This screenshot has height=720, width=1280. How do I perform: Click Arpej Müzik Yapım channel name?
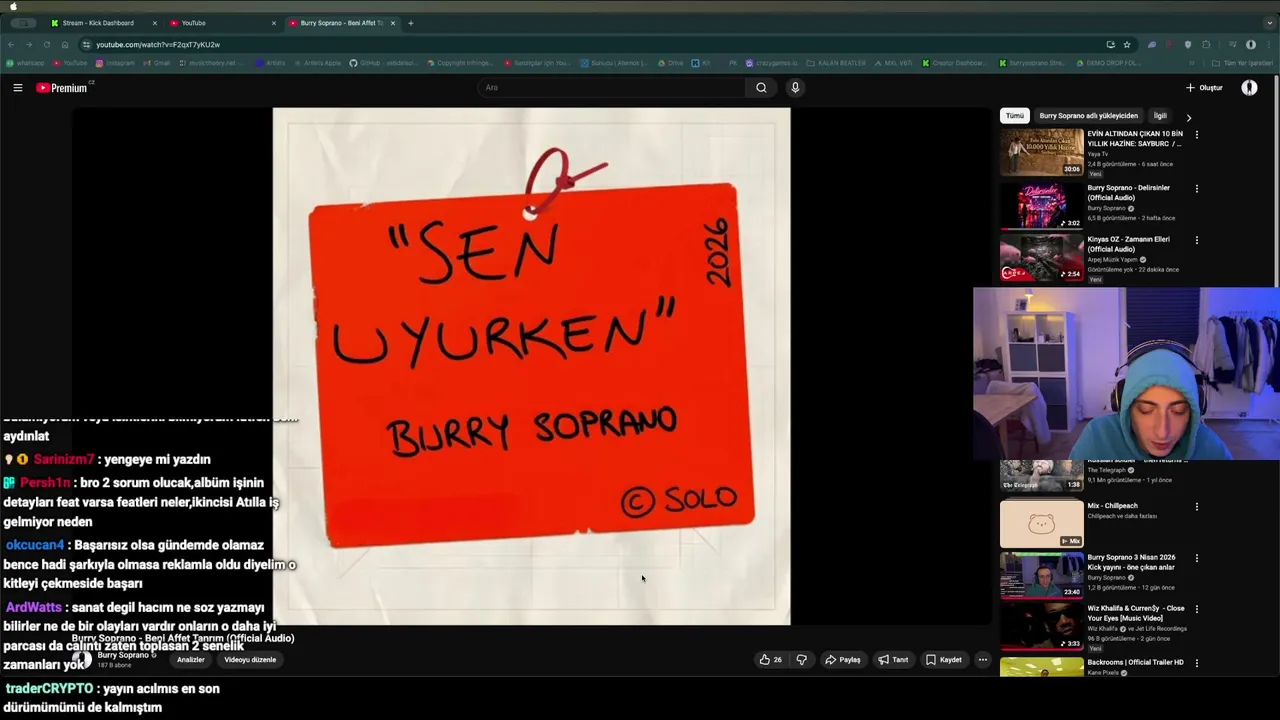tap(1113, 259)
